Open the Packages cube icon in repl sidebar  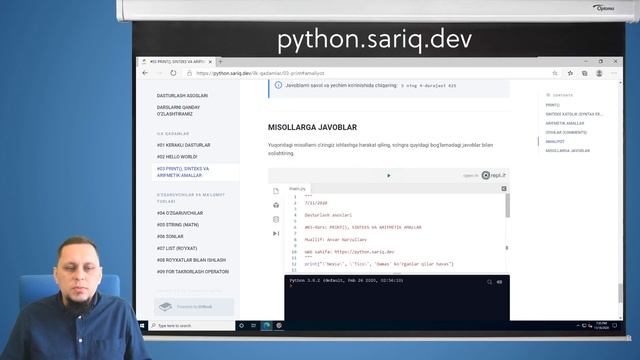click(x=276, y=205)
